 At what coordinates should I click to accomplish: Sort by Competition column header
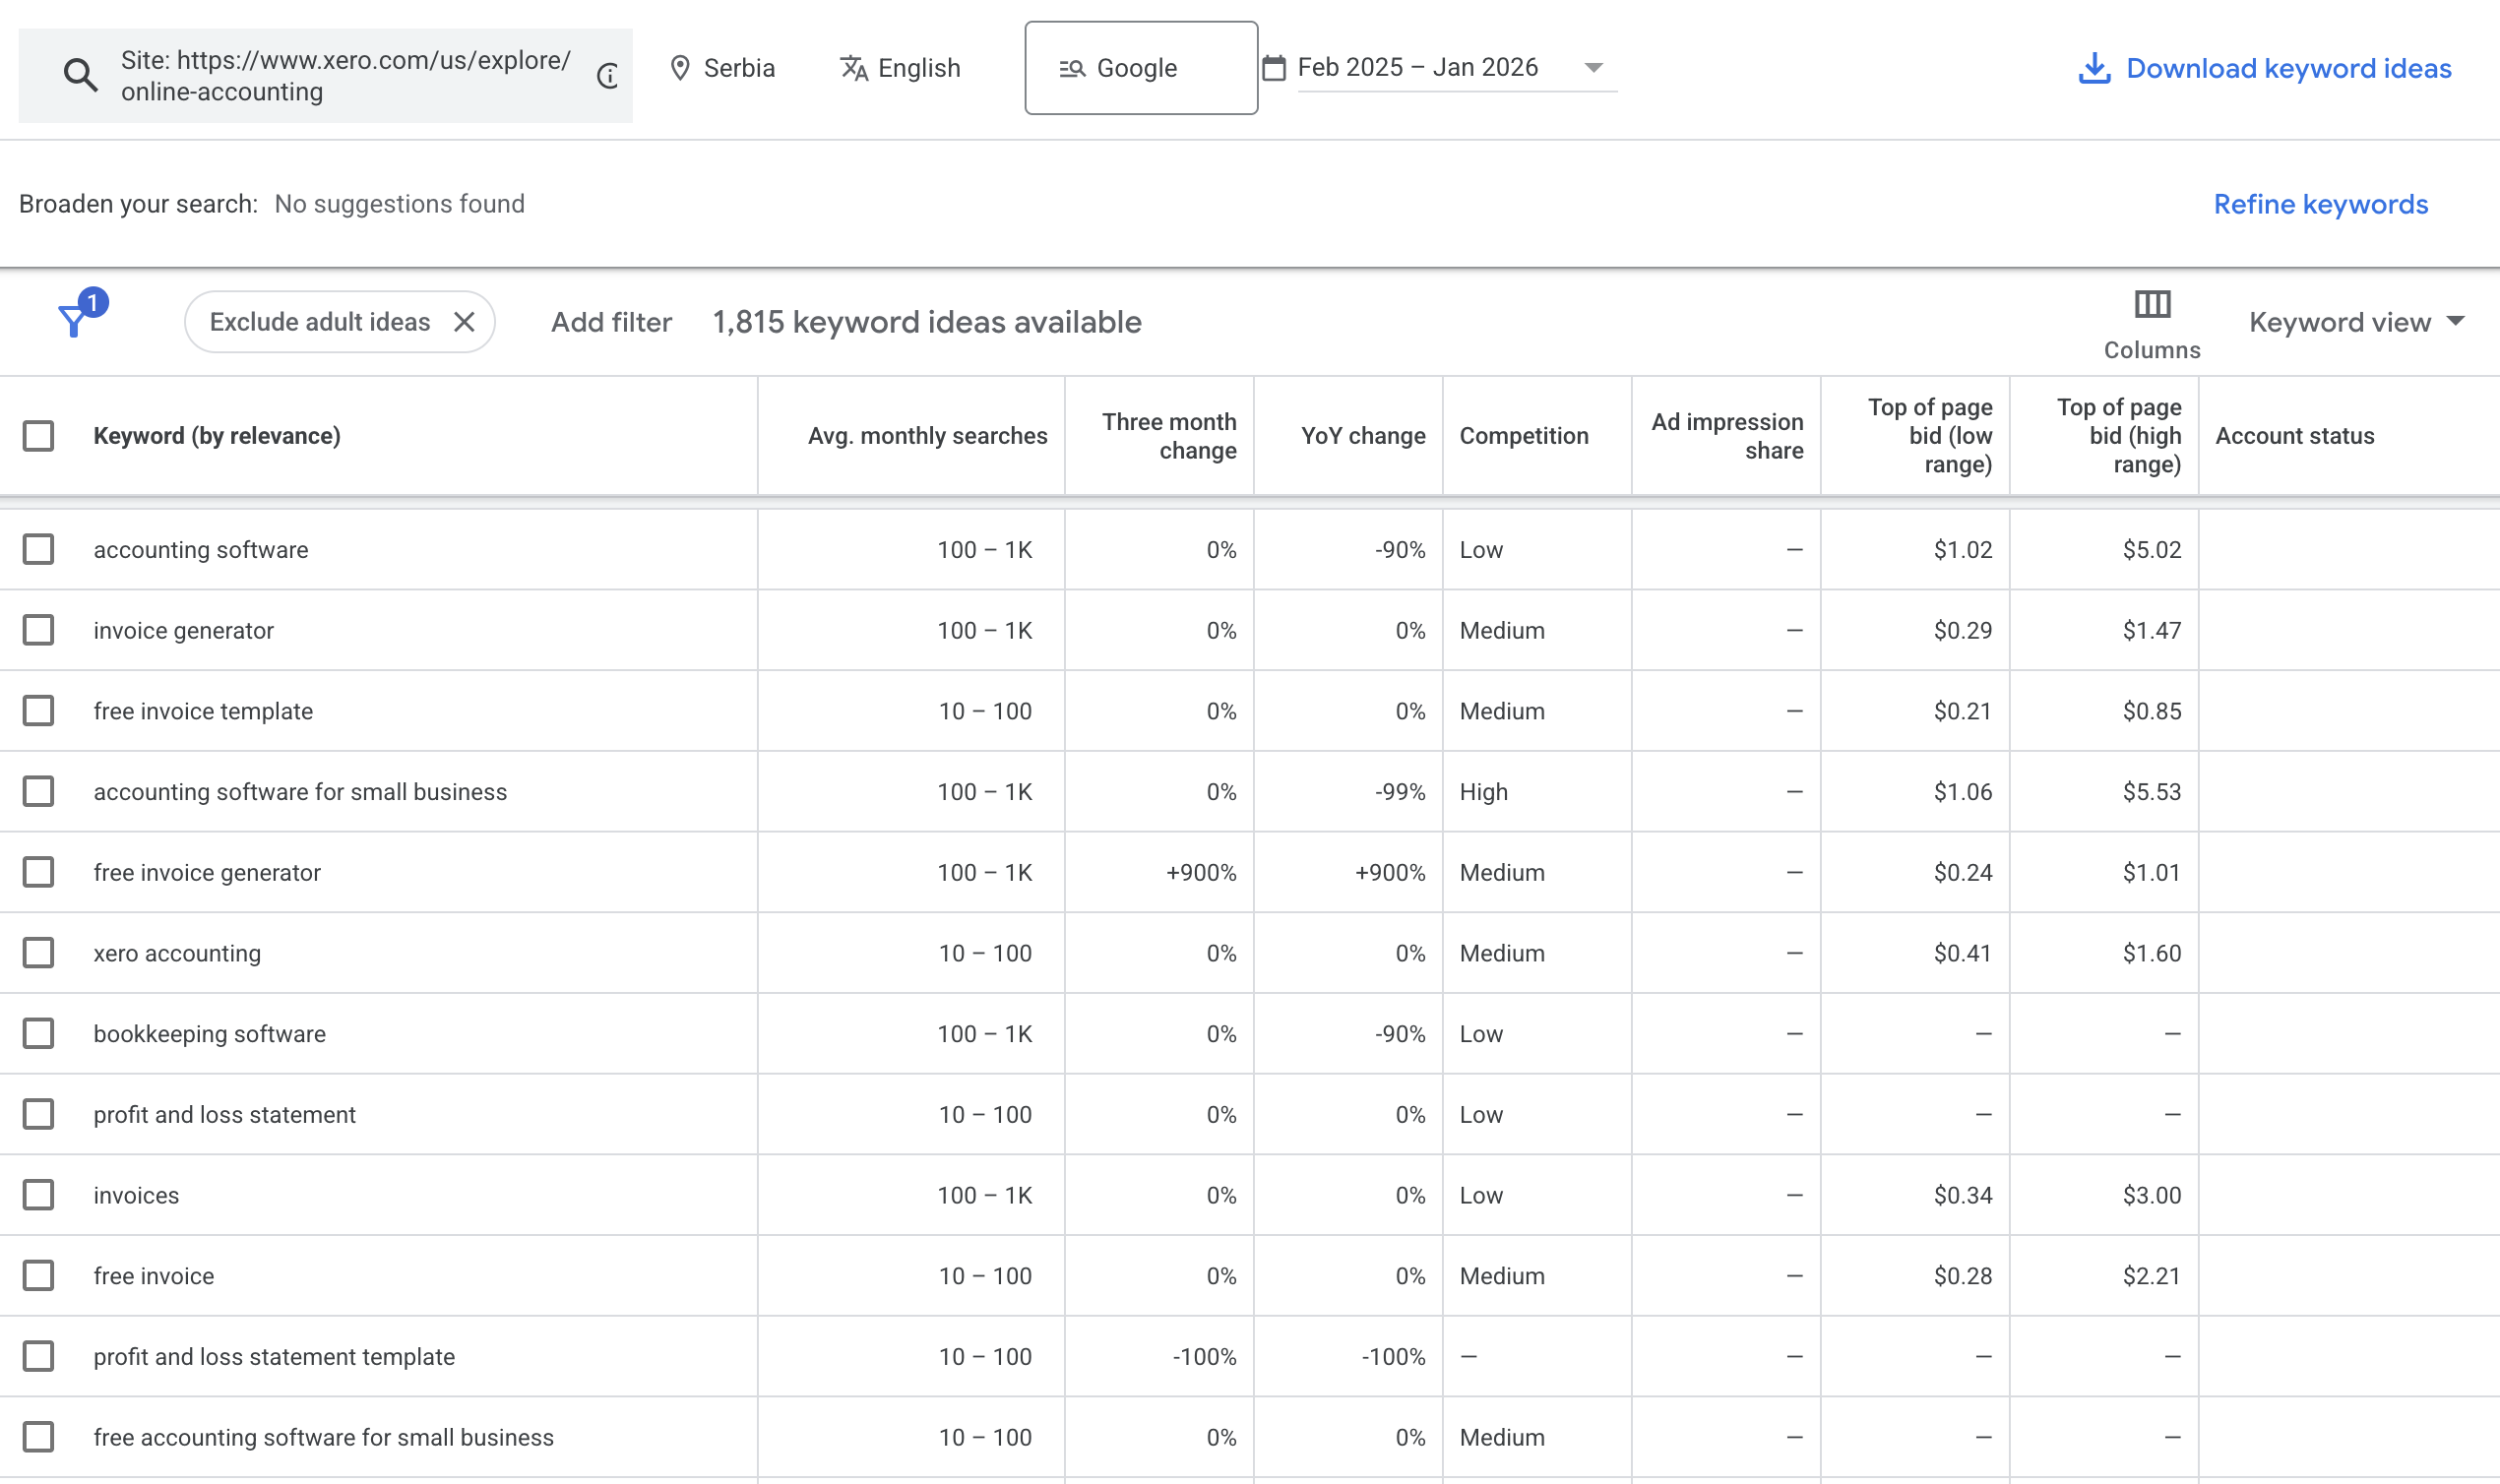coord(1523,436)
